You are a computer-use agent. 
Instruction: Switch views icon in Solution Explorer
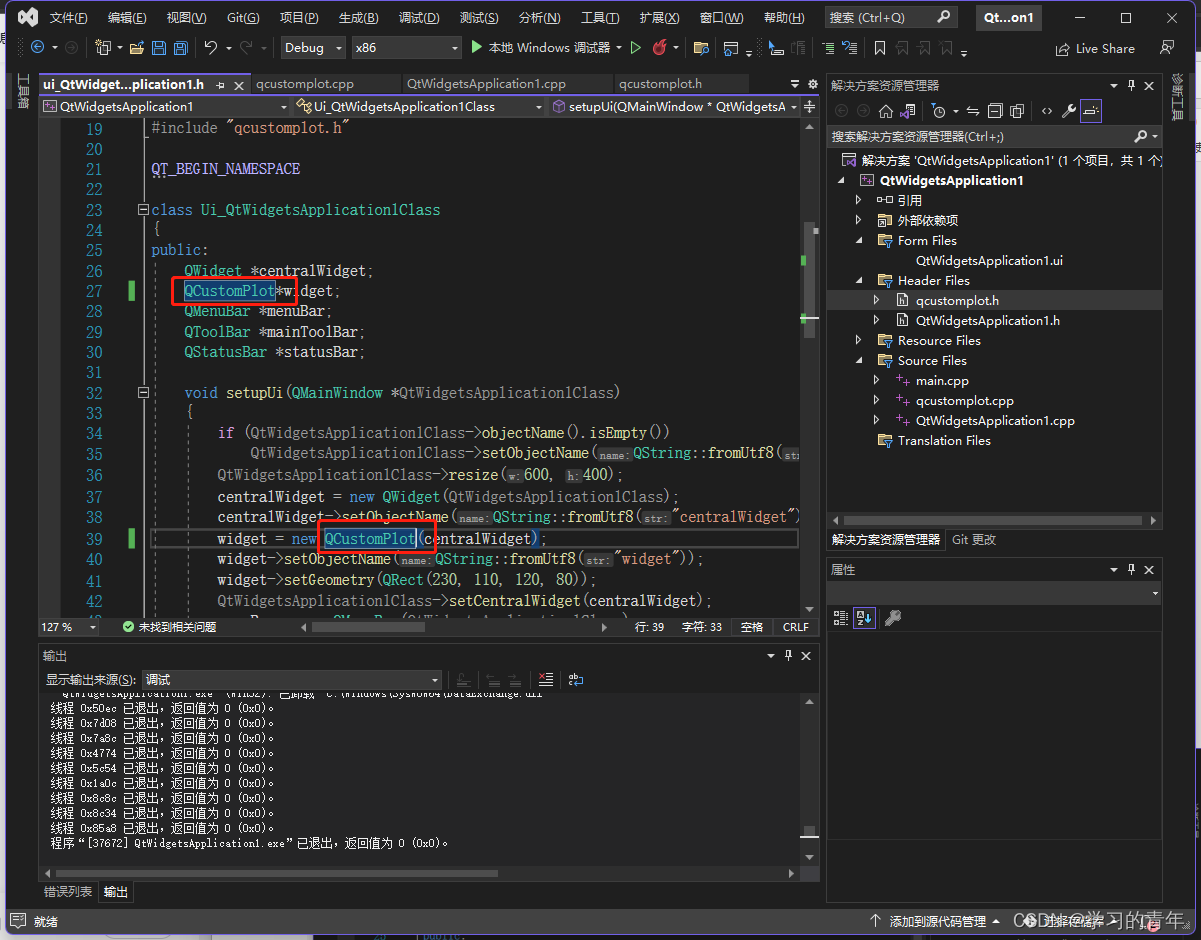(x=908, y=111)
